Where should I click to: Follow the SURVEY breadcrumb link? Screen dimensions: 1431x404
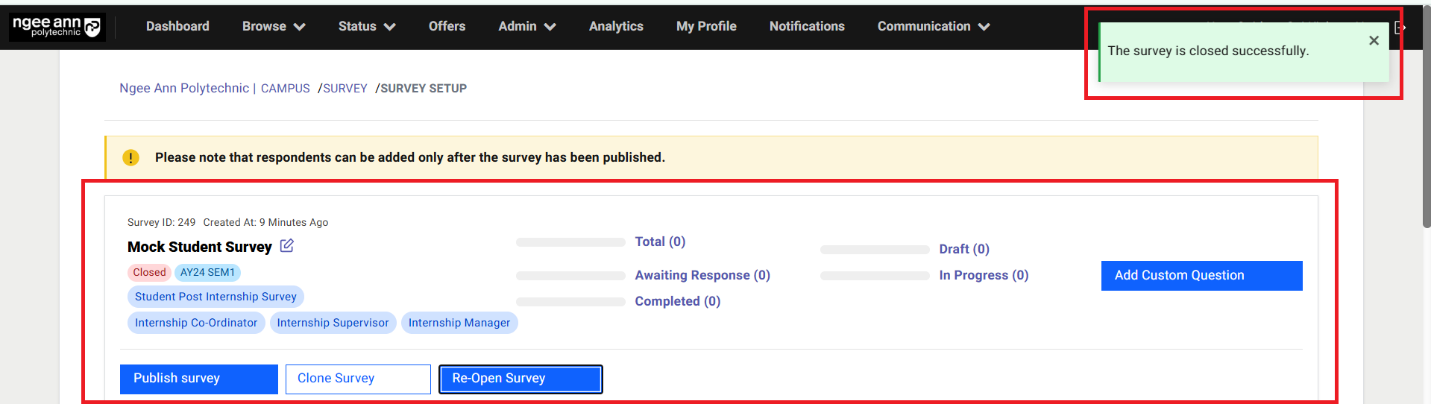(x=345, y=89)
